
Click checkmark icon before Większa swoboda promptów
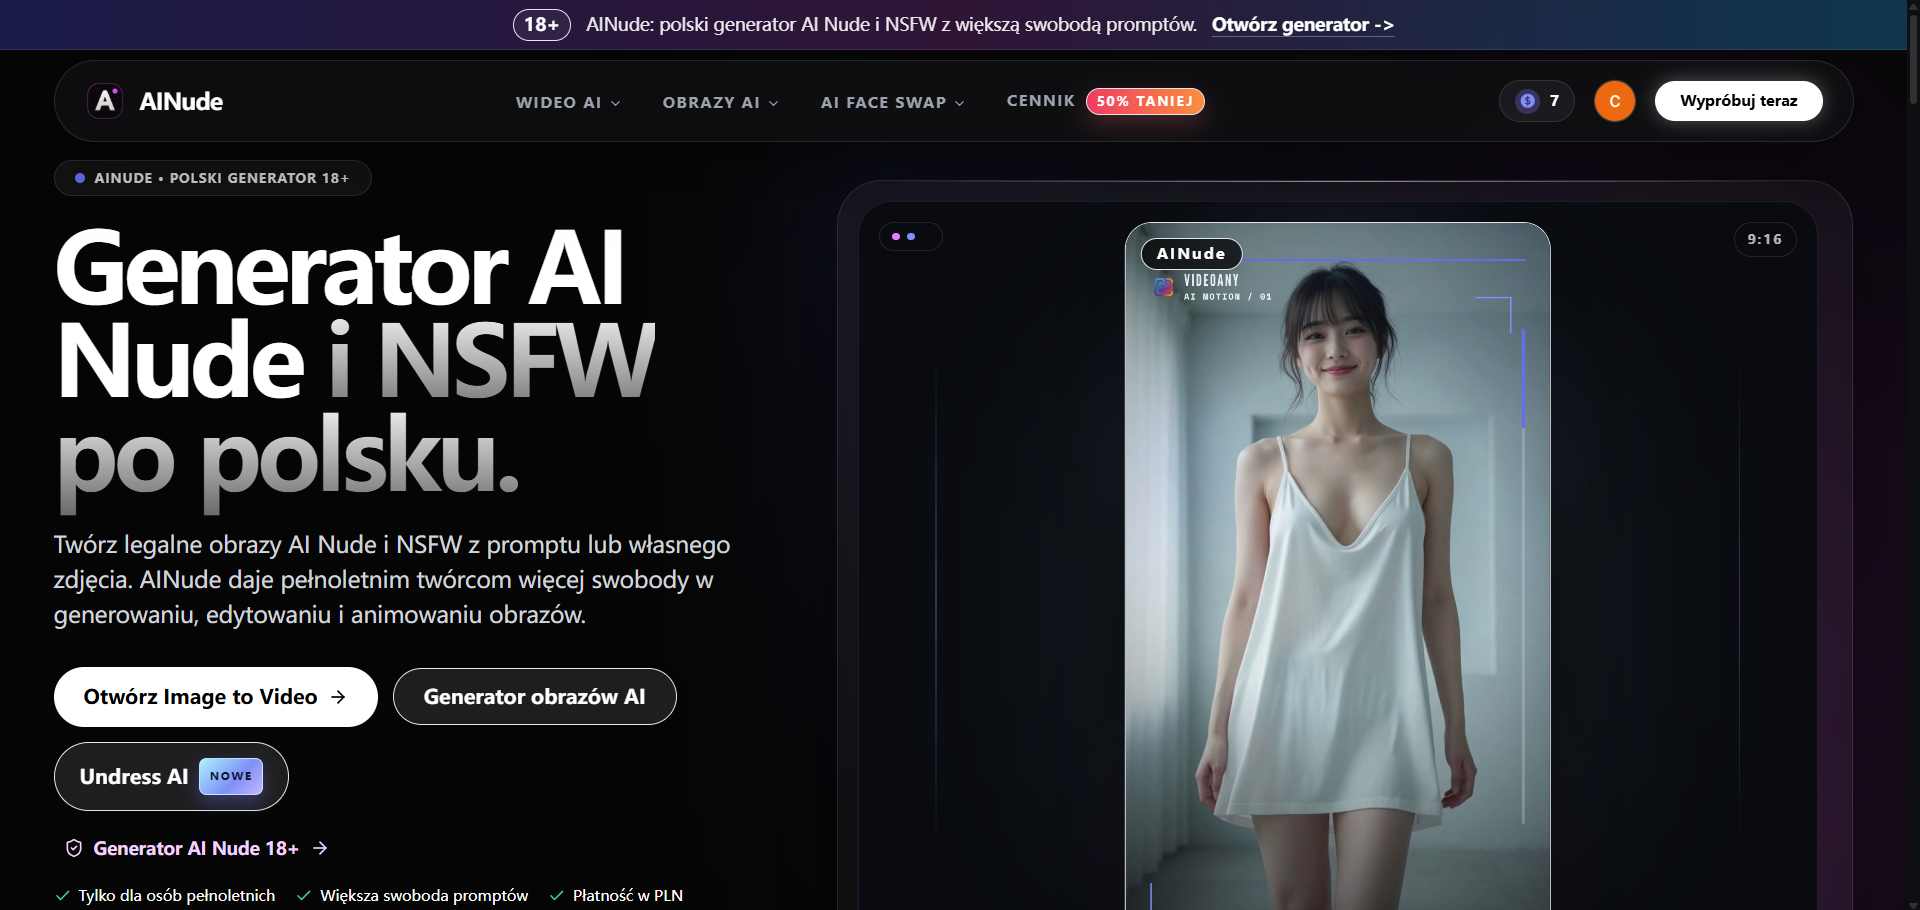pyautogui.click(x=303, y=896)
